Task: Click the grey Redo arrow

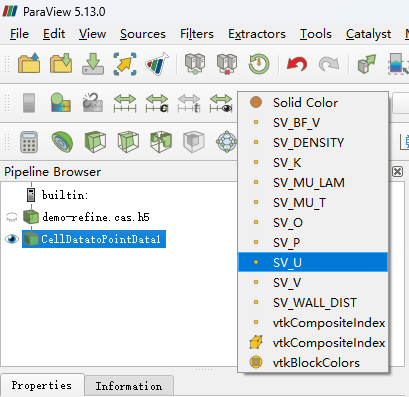Action: point(329,63)
